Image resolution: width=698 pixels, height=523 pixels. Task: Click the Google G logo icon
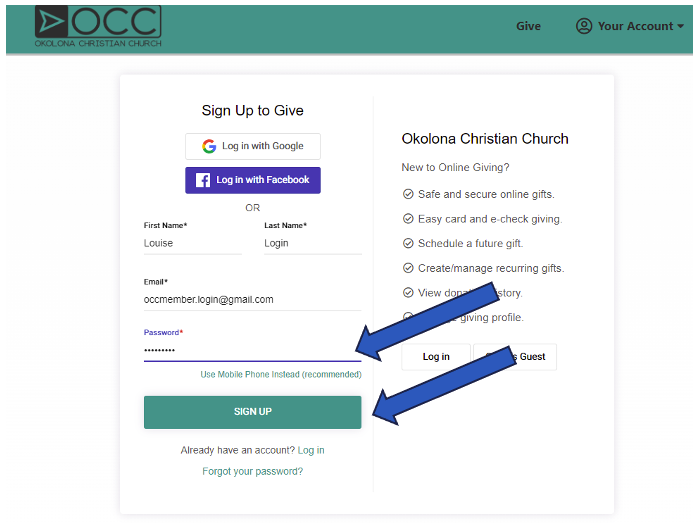tap(209, 146)
